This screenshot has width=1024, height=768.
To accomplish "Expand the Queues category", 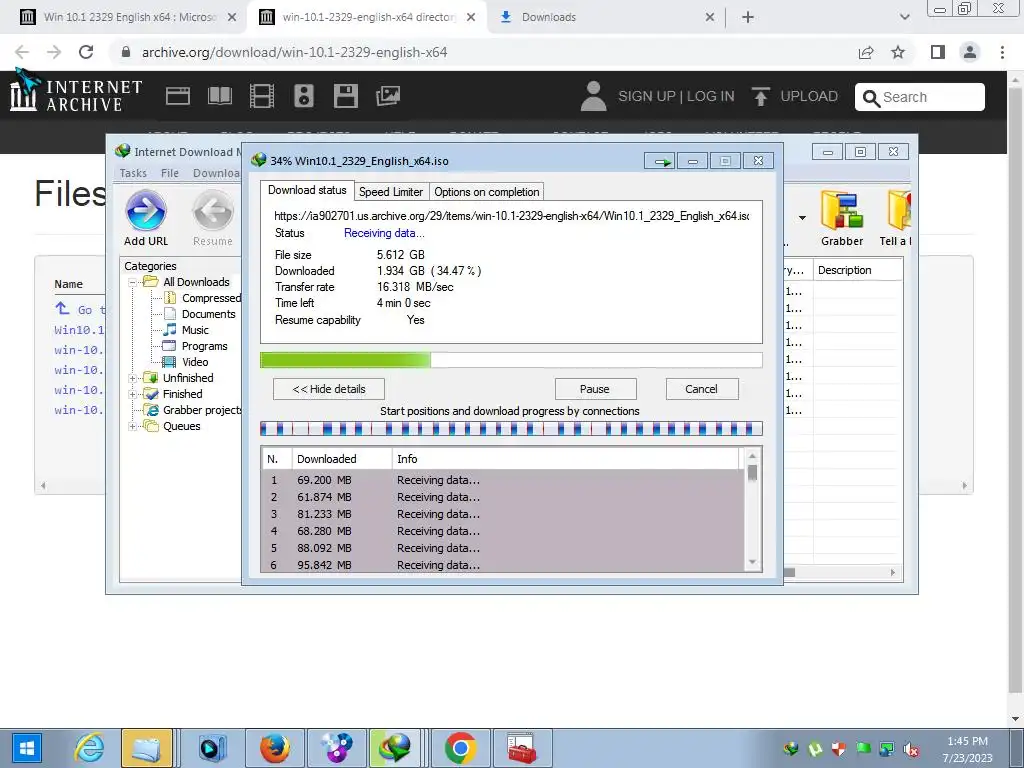I will coord(133,426).
